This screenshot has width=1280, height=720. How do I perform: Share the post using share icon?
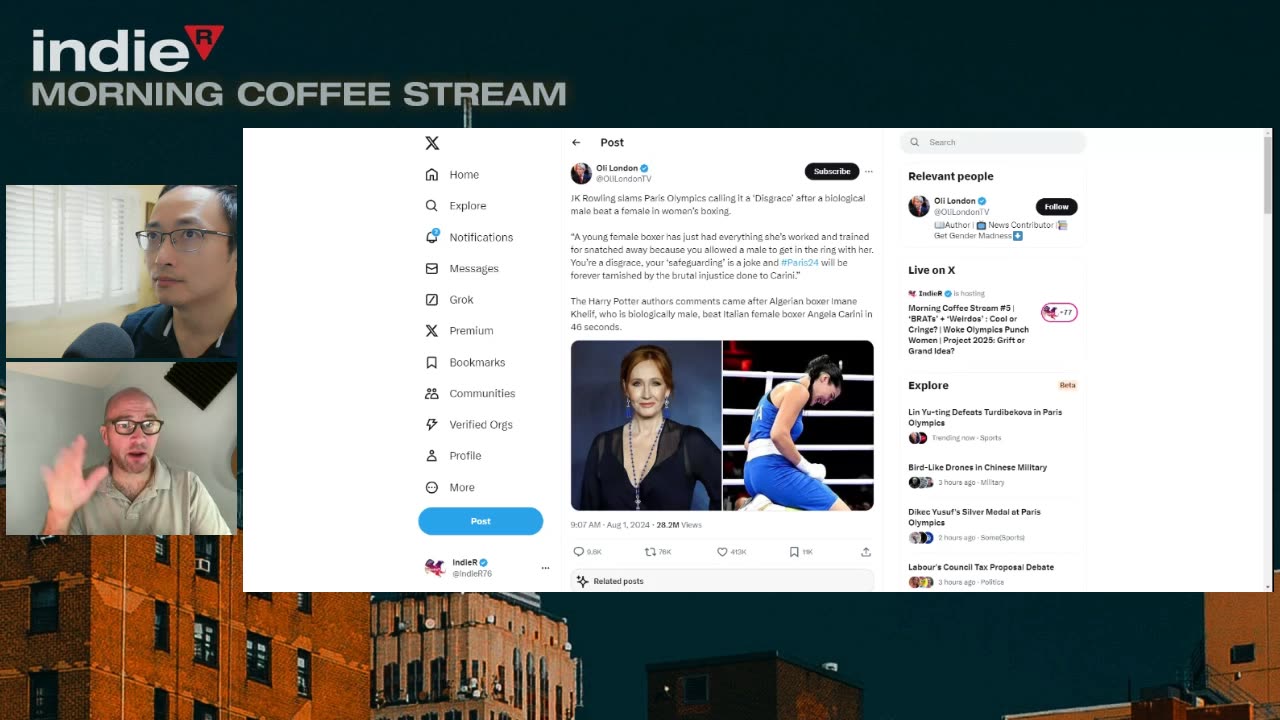point(866,552)
